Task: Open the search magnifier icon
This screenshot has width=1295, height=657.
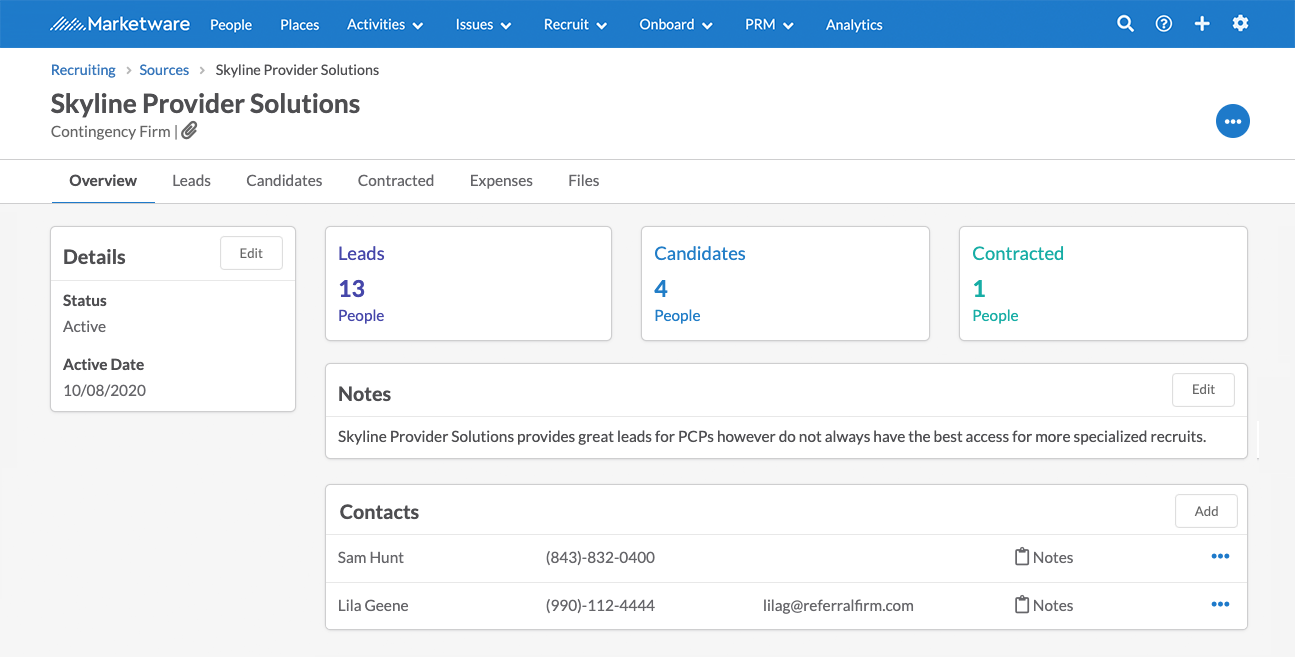Action: pos(1125,24)
